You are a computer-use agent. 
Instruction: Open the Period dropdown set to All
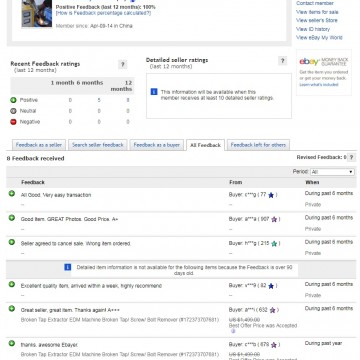click(332, 172)
